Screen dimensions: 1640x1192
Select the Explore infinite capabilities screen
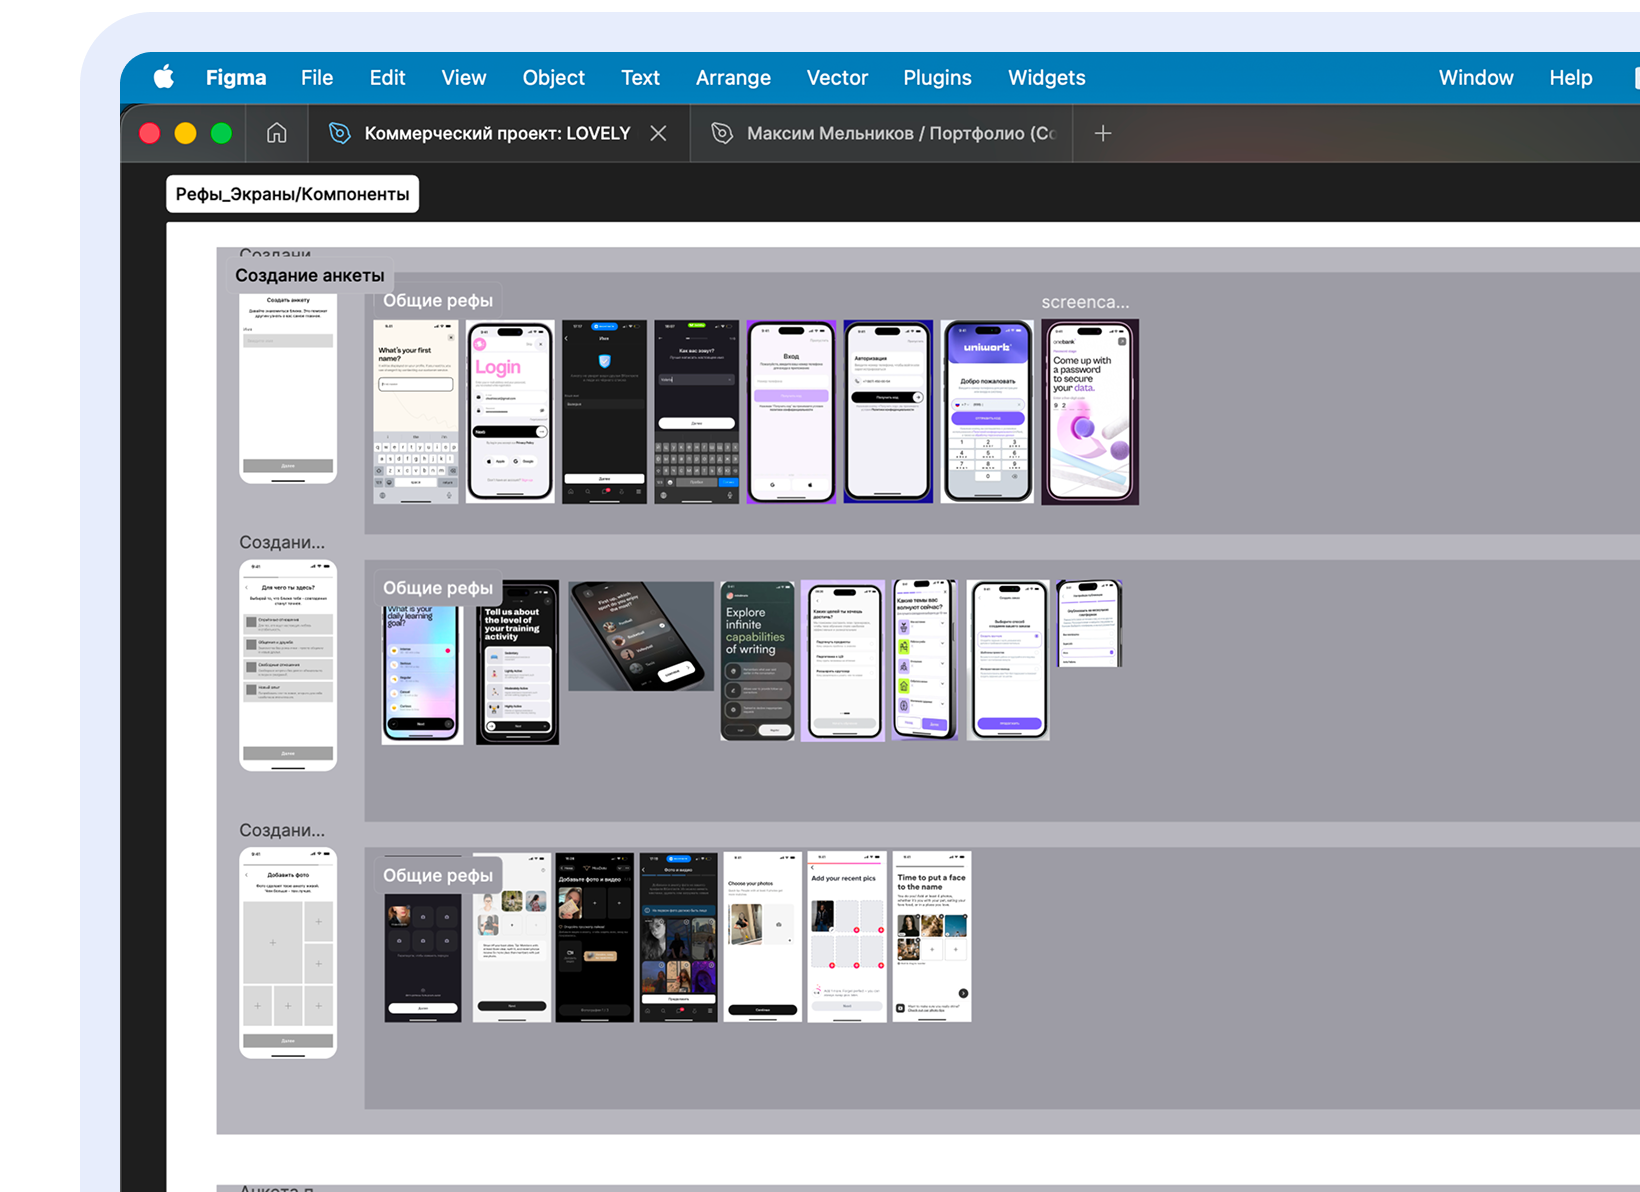click(x=757, y=661)
